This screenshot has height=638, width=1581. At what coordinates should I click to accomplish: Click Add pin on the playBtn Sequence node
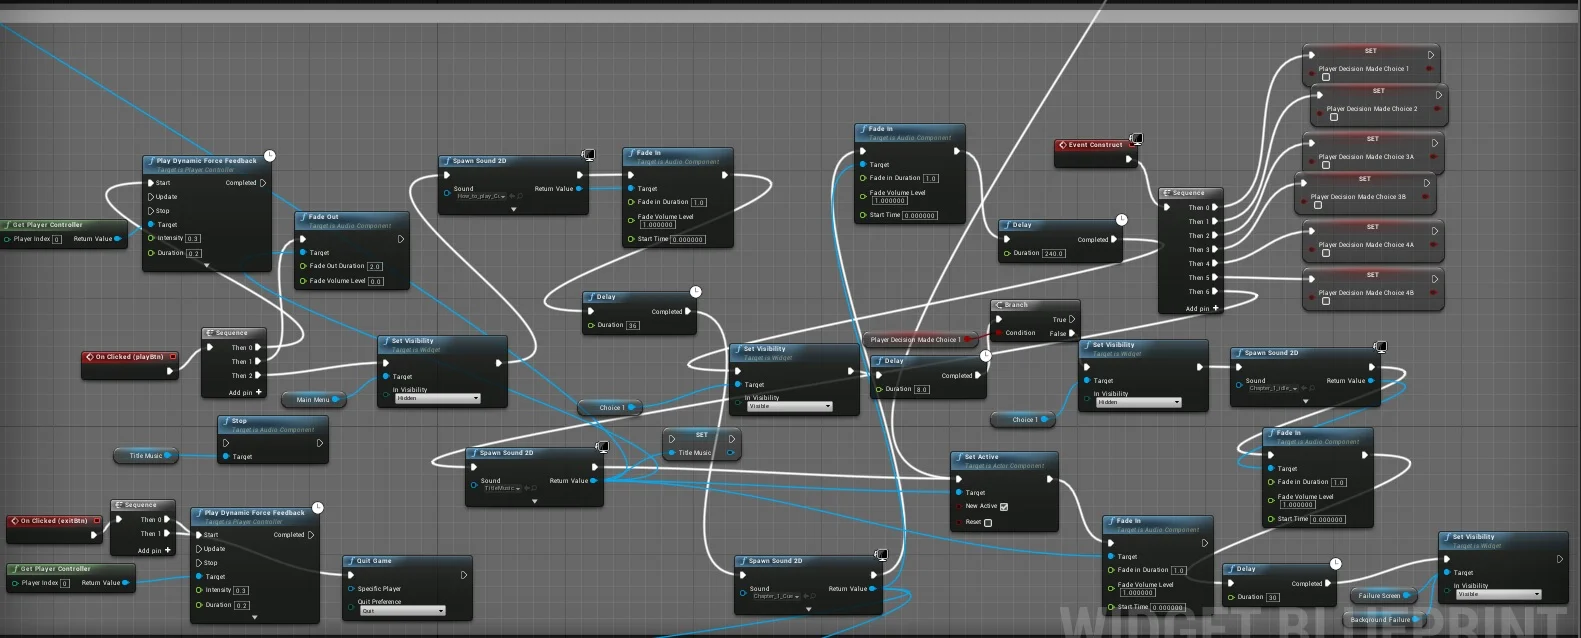click(x=245, y=393)
